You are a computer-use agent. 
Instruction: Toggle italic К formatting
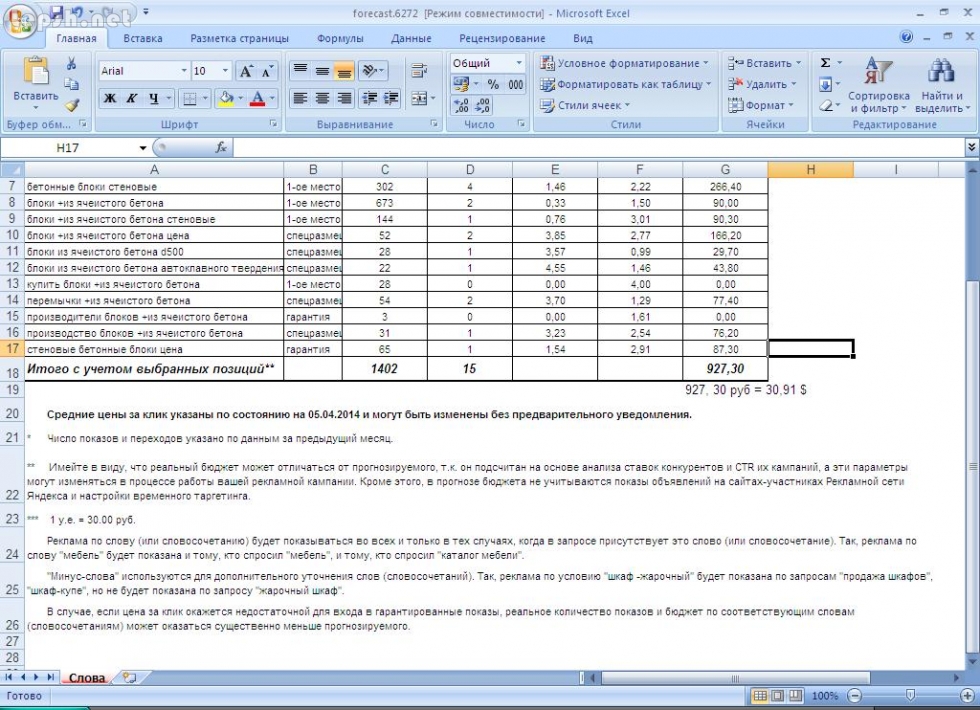coord(132,99)
